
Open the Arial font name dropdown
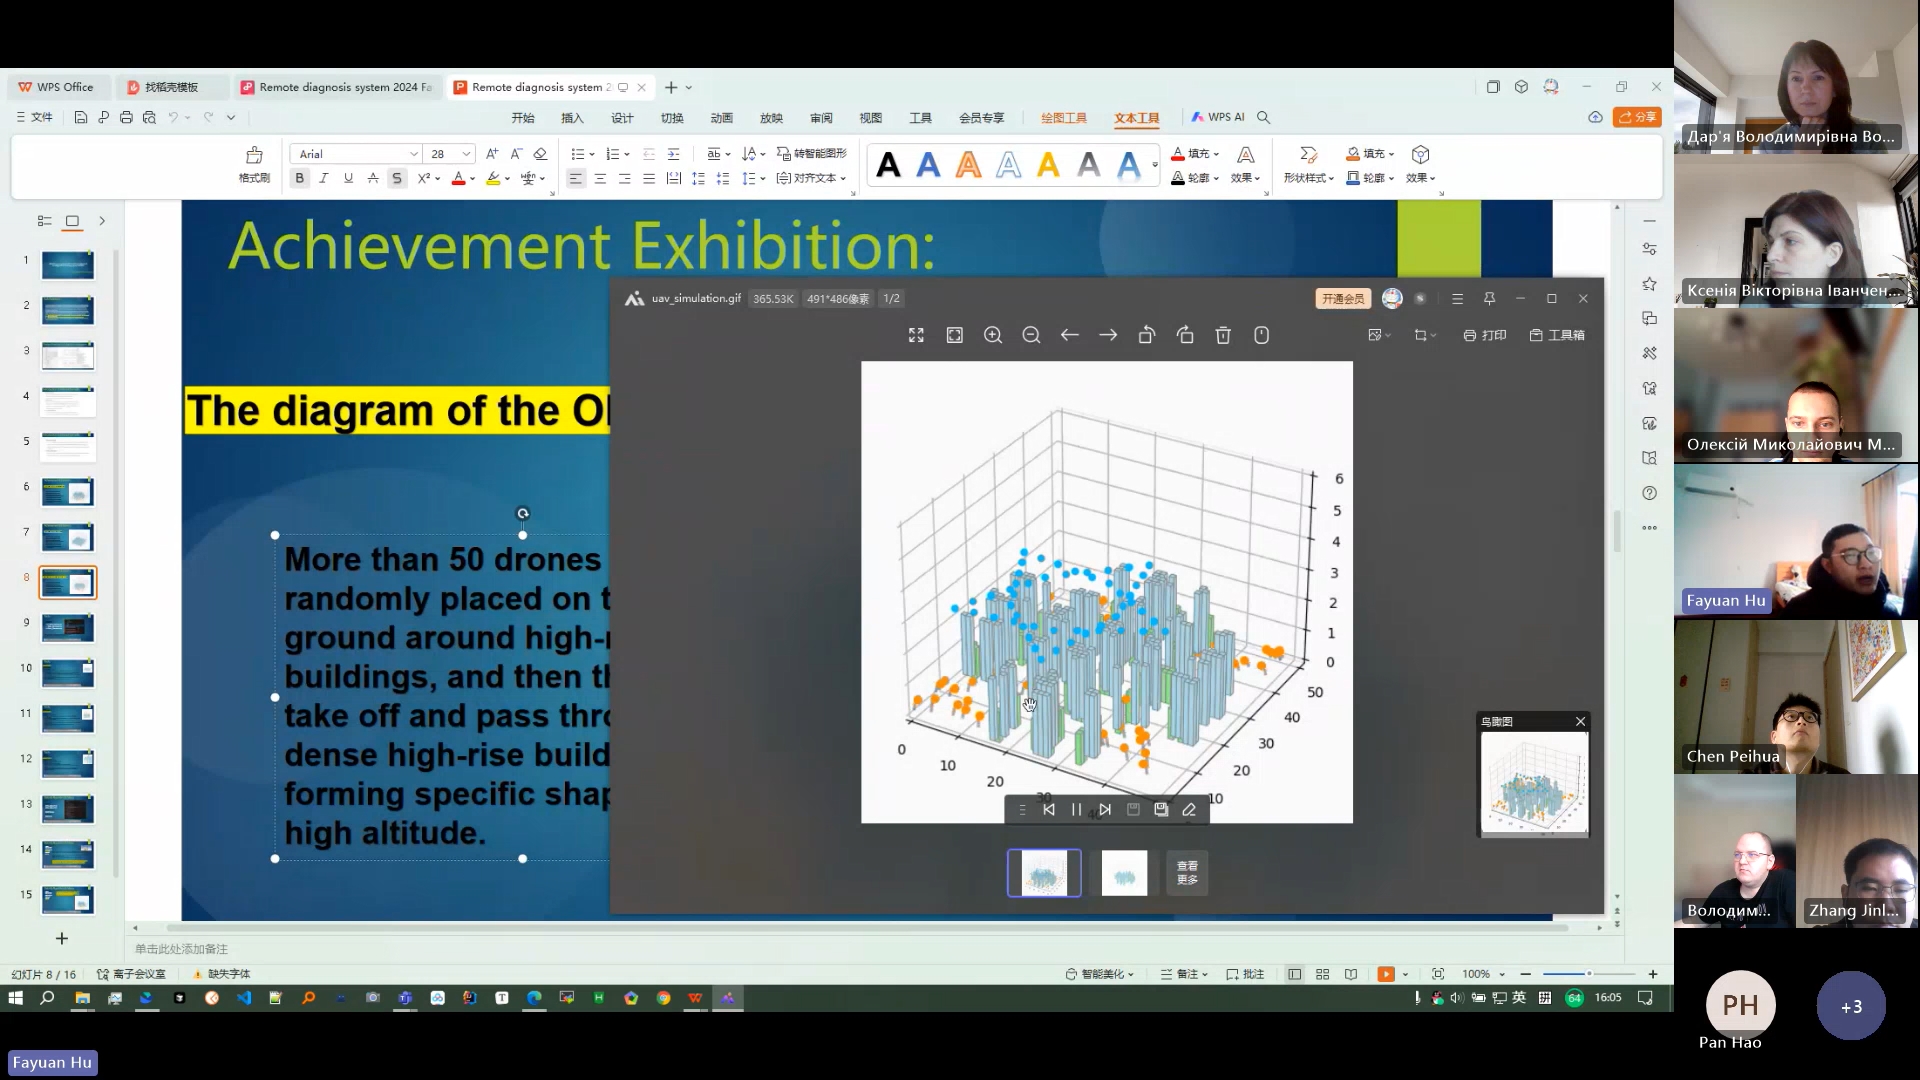[413, 154]
